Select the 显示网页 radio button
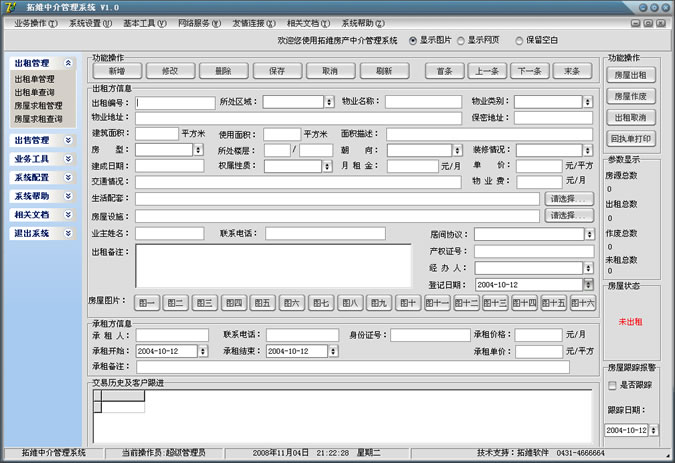Viewport: 675px width, 463px height. tap(461, 40)
